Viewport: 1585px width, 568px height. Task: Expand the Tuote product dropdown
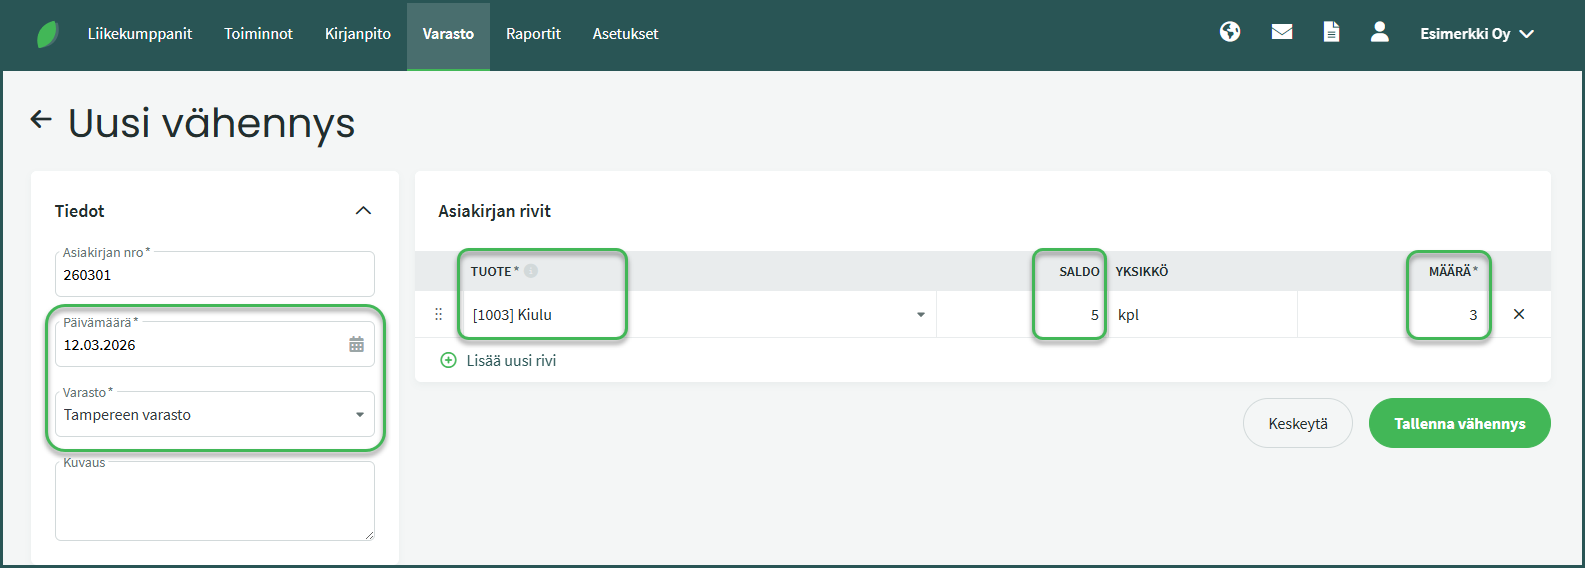tap(920, 315)
